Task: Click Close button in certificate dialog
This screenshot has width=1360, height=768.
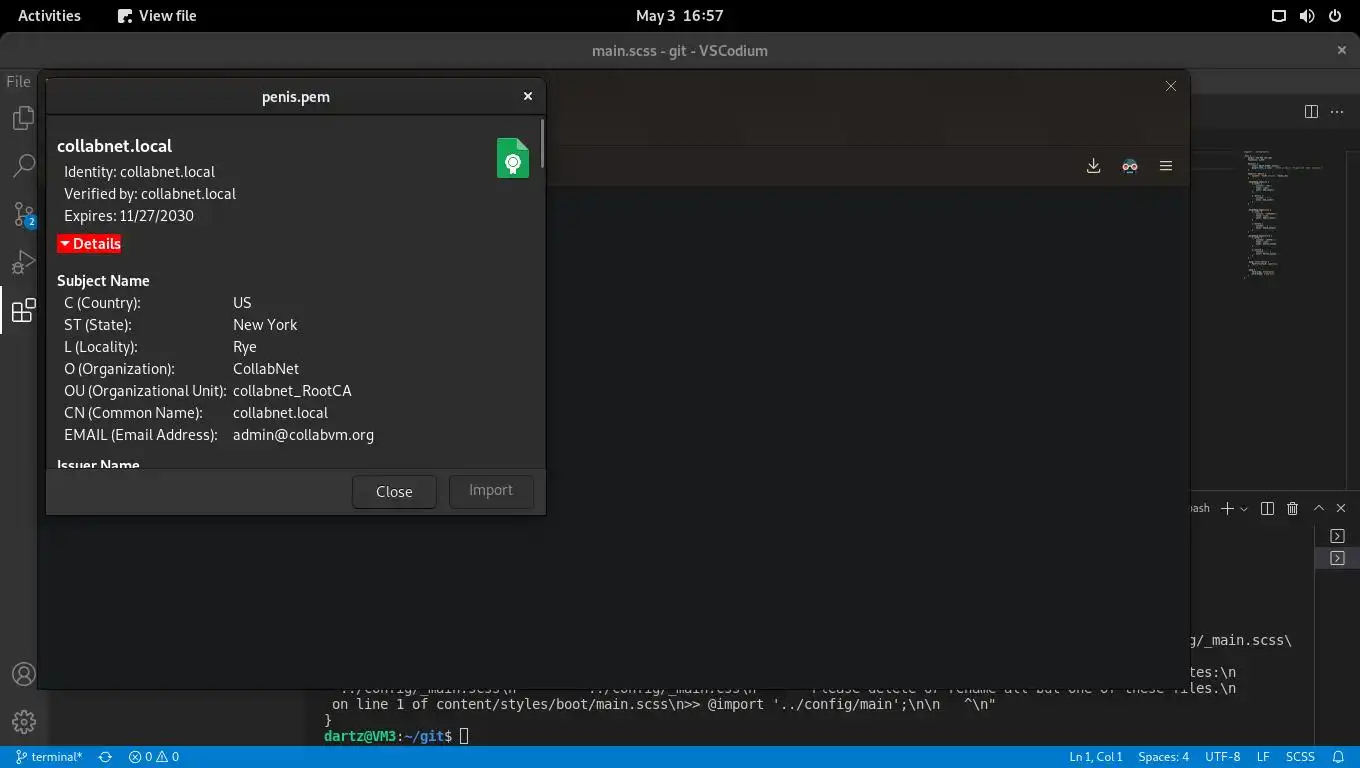Action: (x=394, y=491)
